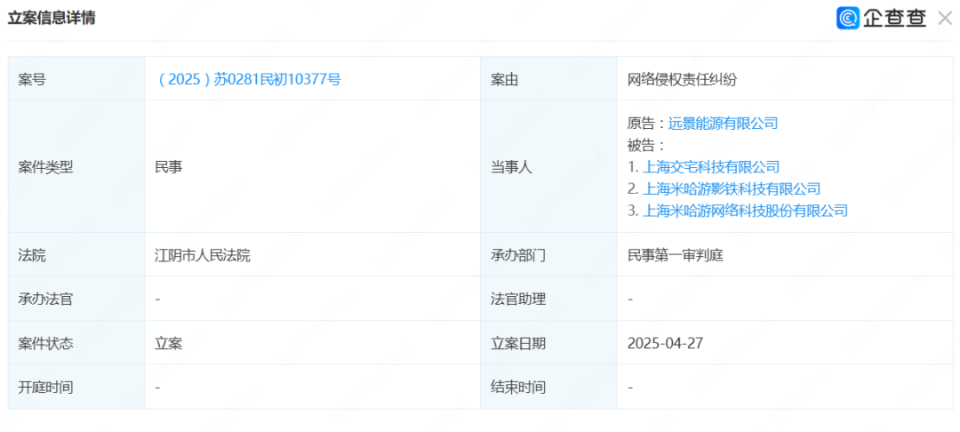
Task: Click the 结束时间 label cell
Action: pos(549,387)
